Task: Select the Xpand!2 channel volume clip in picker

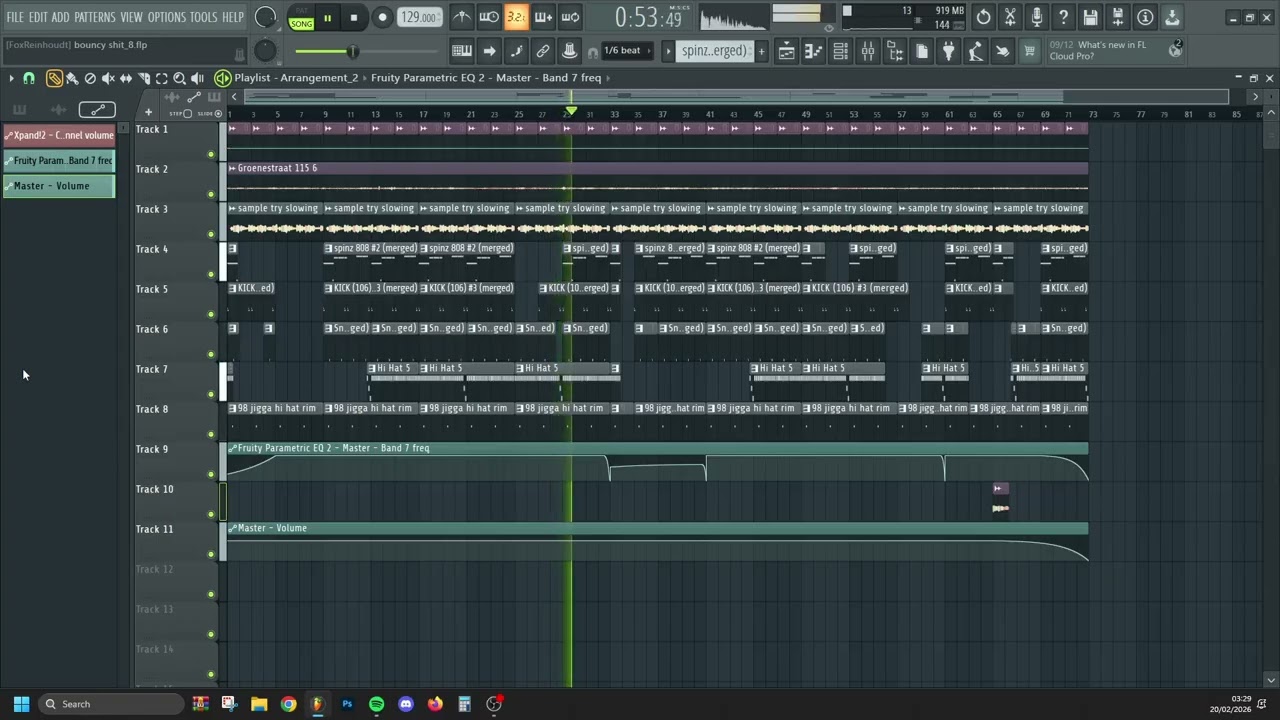Action: (59, 135)
